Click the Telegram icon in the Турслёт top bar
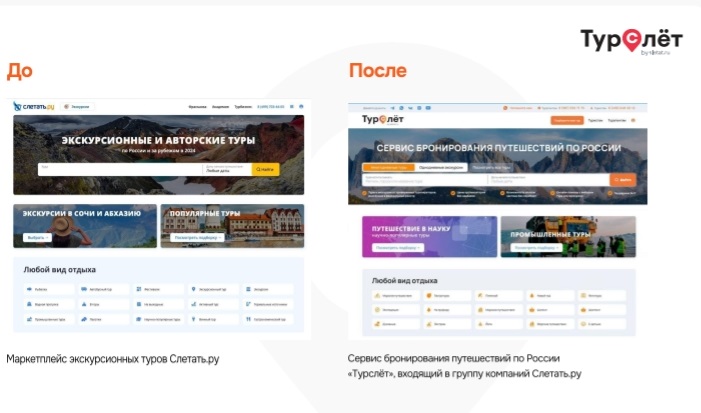This screenshot has height=413, width=701. point(393,108)
